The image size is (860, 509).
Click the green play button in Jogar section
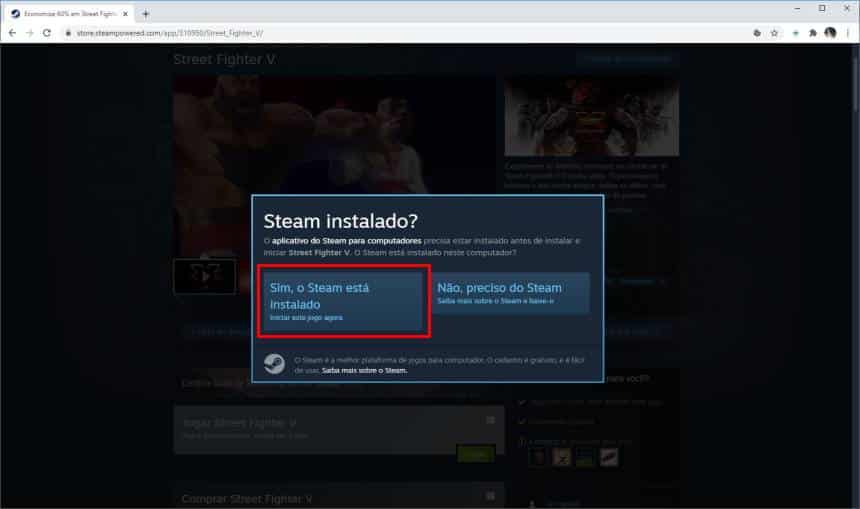click(476, 454)
